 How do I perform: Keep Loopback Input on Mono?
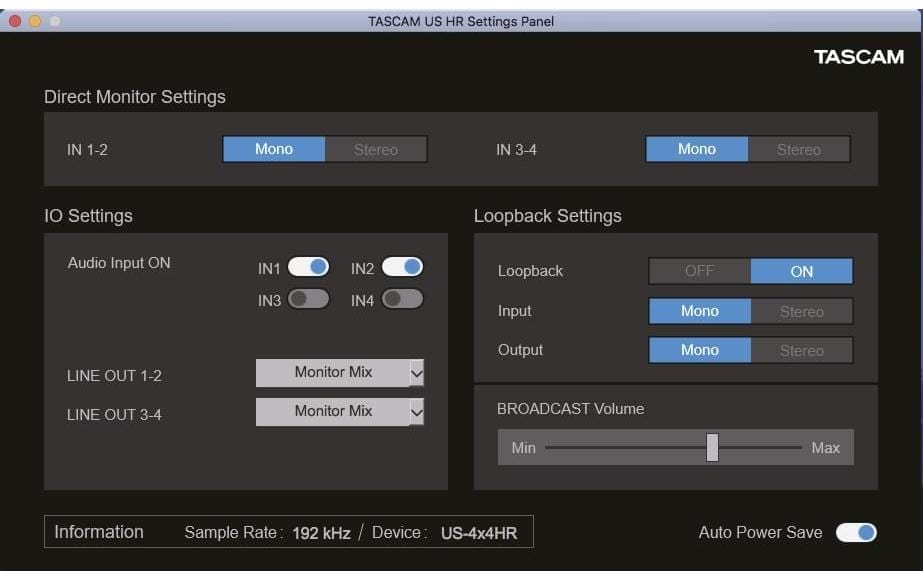[x=699, y=311]
